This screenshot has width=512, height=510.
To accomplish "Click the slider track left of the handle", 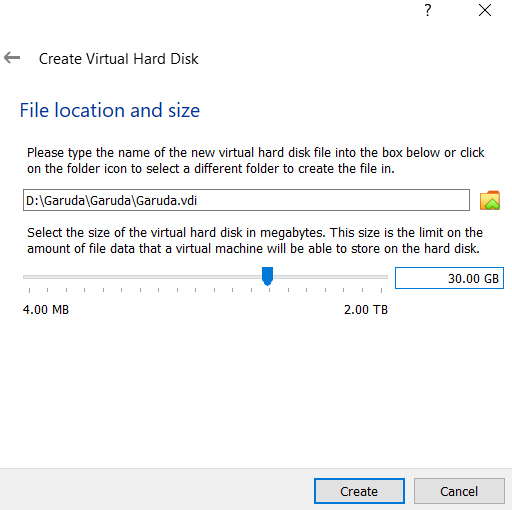I will 142,277.
